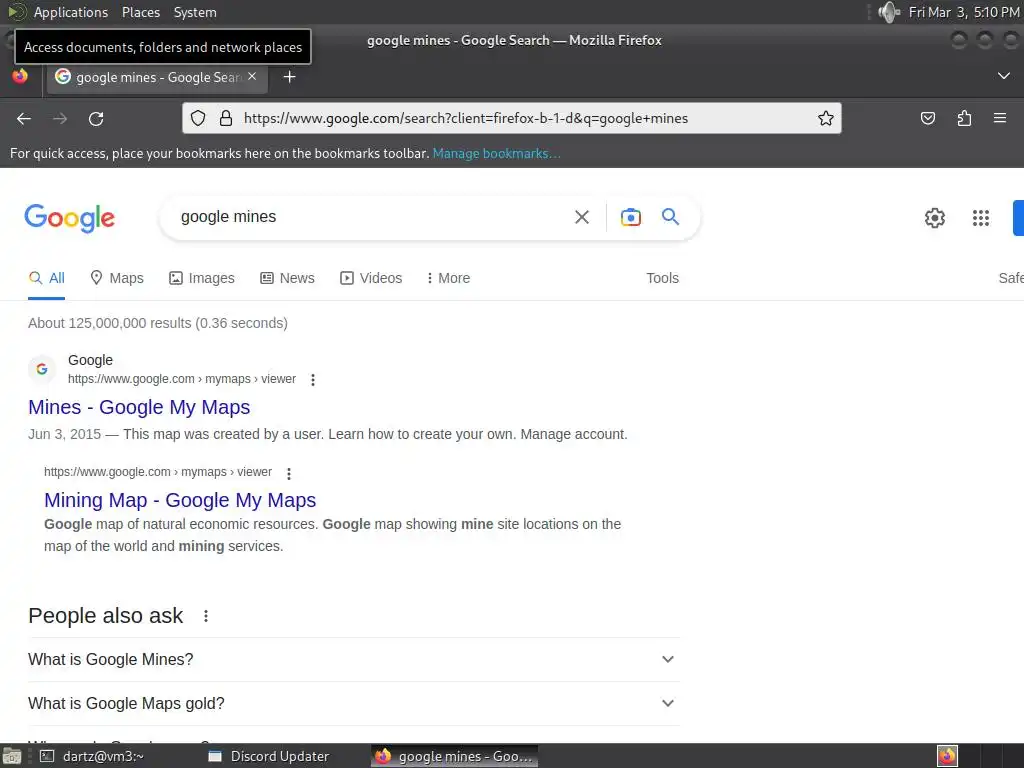The height and width of the screenshot is (768, 1024).
Task: Open the tracking protection shield icon
Action: (x=198, y=118)
